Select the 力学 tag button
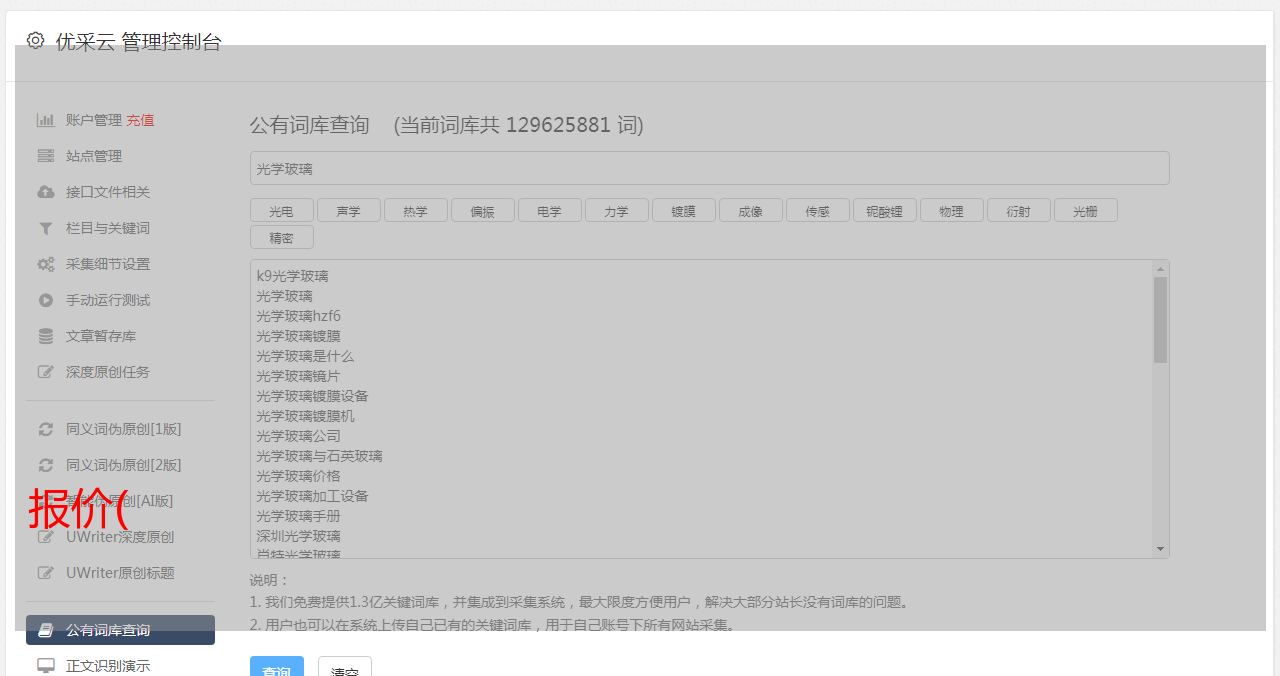The image size is (1280, 676). coord(617,210)
